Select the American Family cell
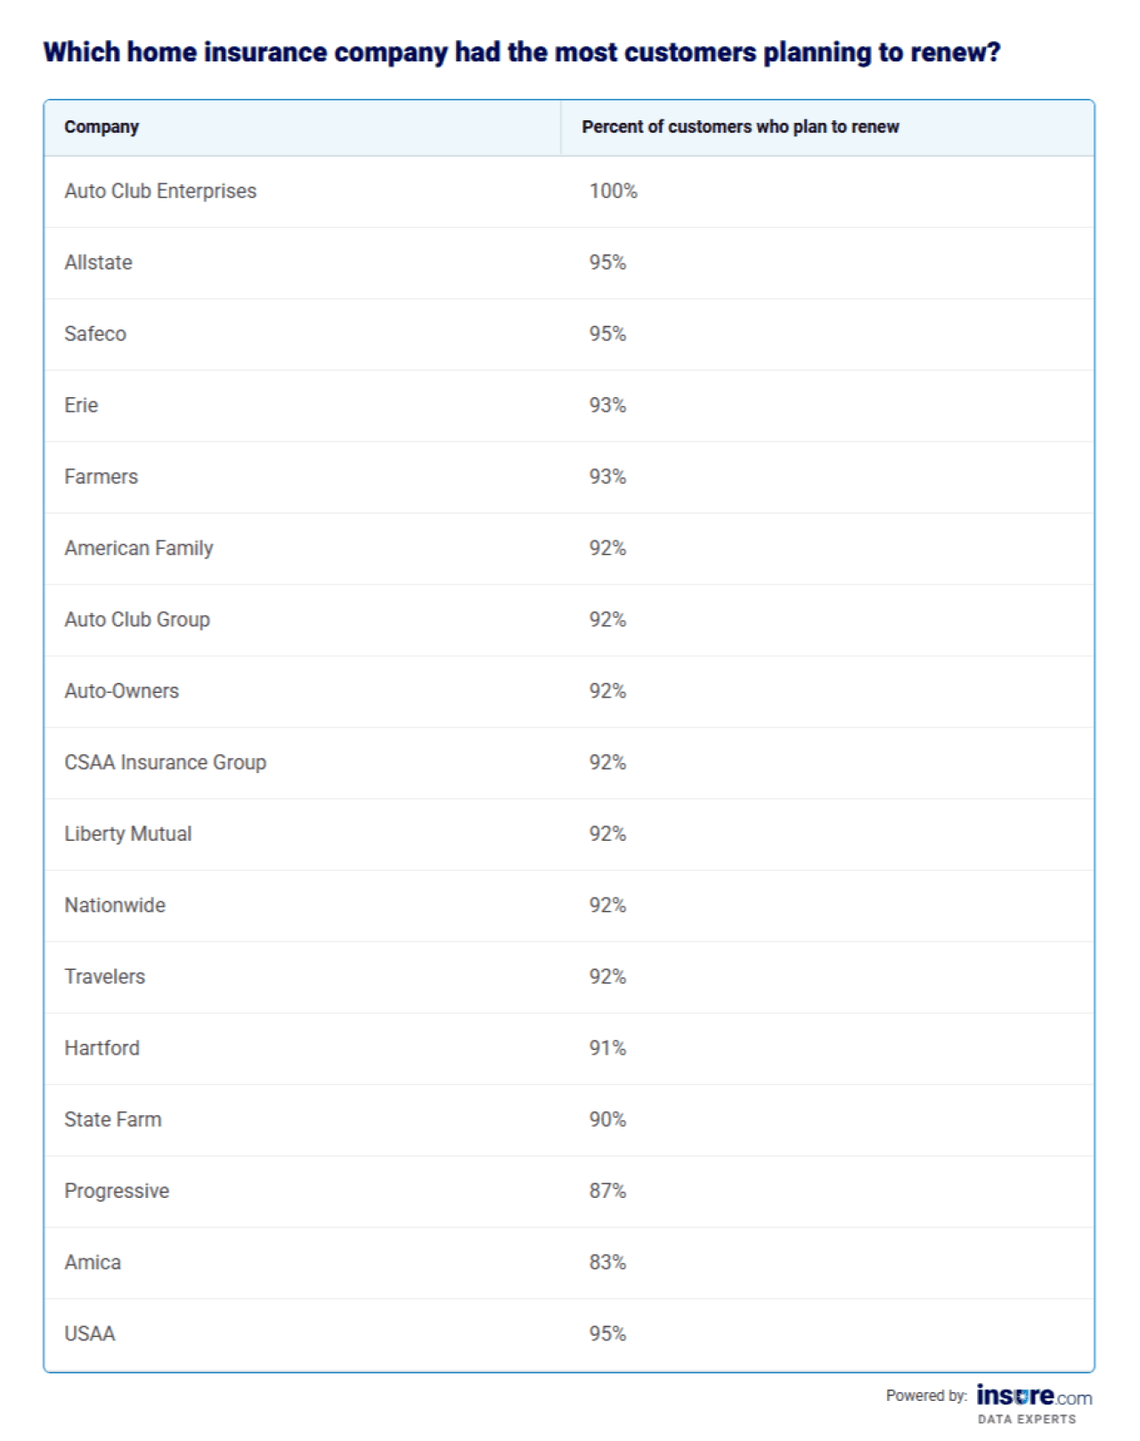The height and width of the screenshot is (1441, 1140). [139, 548]
